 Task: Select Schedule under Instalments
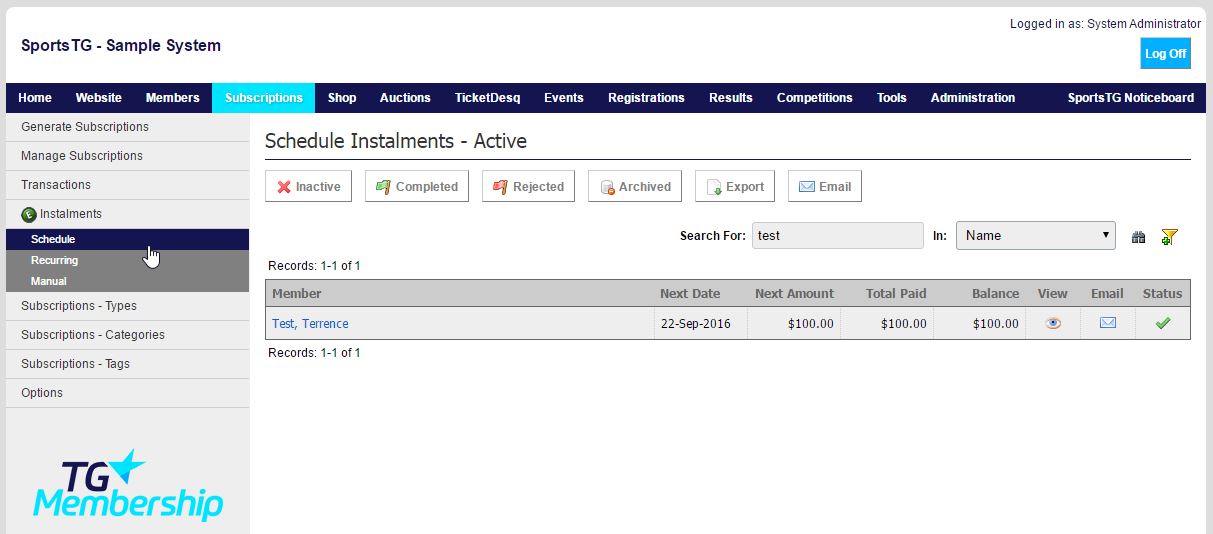click(x=127, y=239)
